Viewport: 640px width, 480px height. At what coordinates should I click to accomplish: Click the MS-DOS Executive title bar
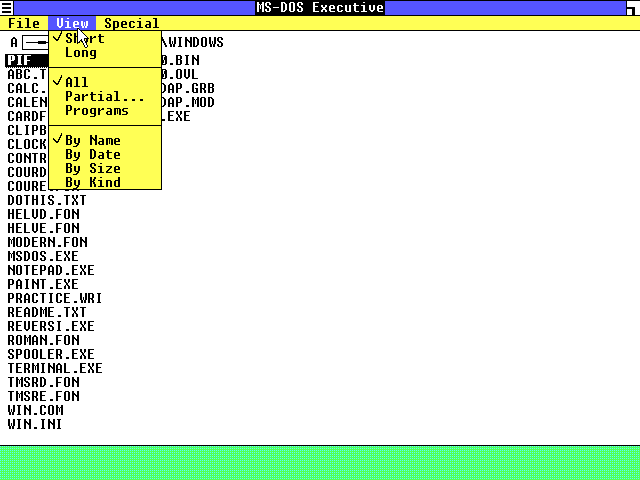click(x=320, y=7)
